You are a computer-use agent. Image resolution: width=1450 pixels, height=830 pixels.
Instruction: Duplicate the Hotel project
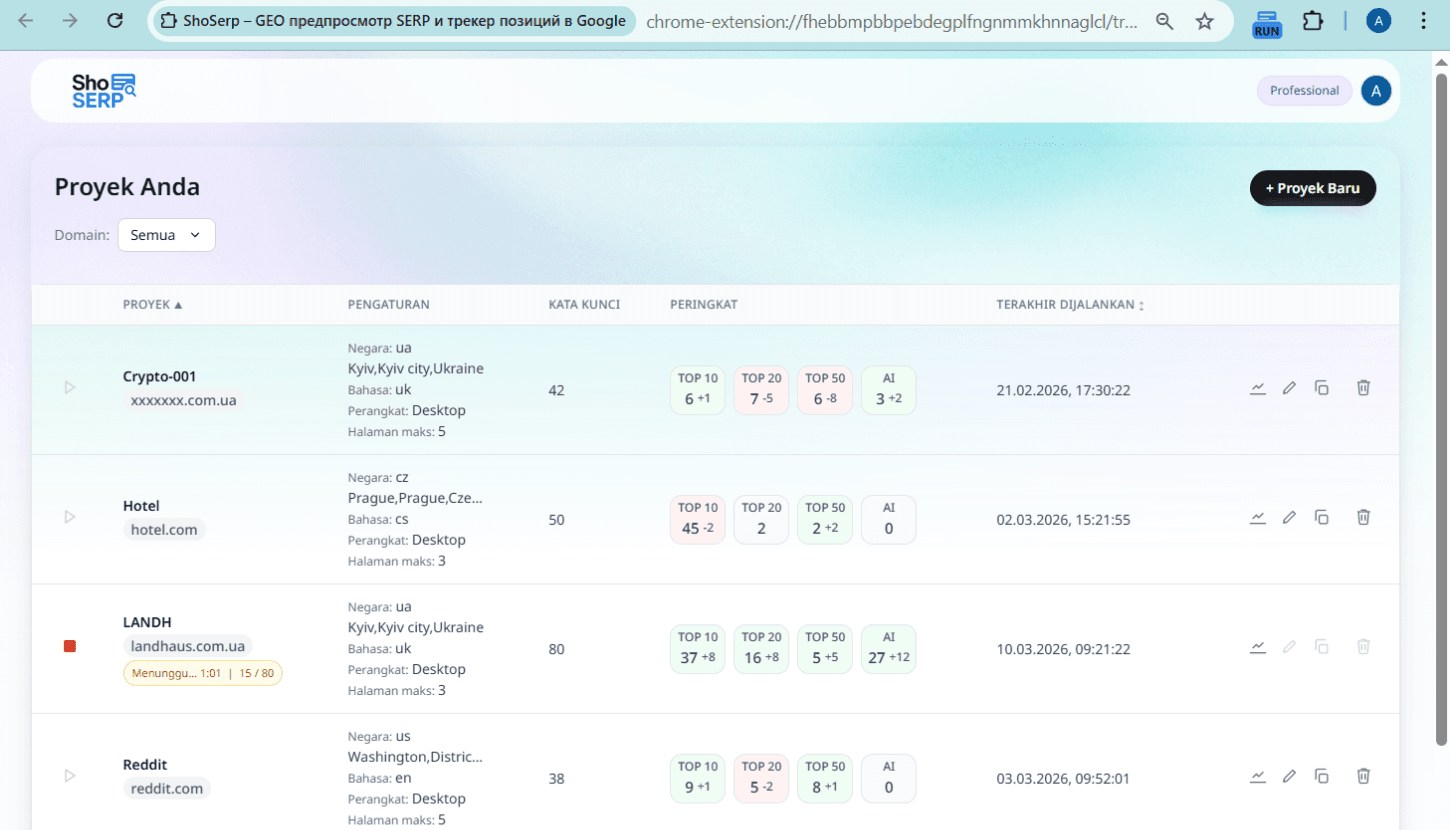pos(1321,517)
